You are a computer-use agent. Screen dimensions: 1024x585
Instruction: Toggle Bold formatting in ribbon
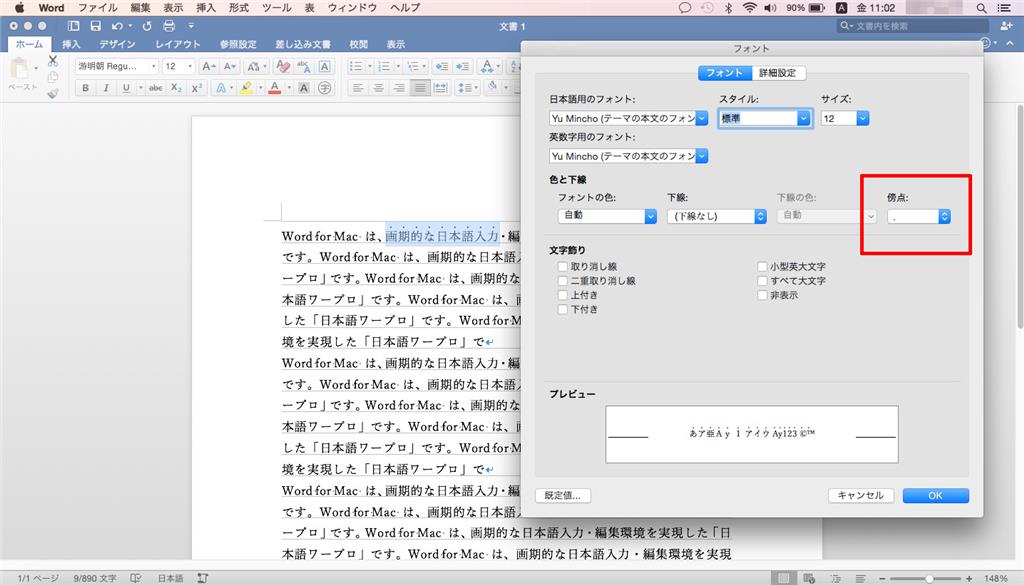86,87
